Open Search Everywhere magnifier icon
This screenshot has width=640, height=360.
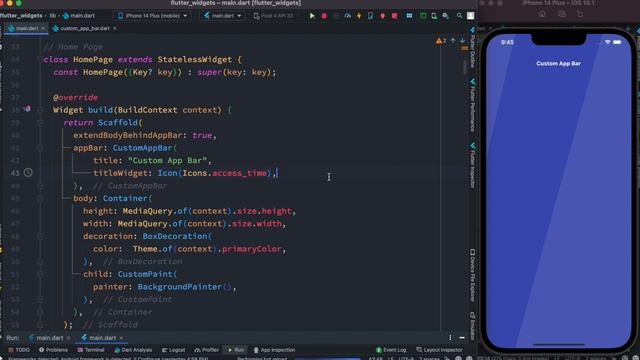[459, 16]
